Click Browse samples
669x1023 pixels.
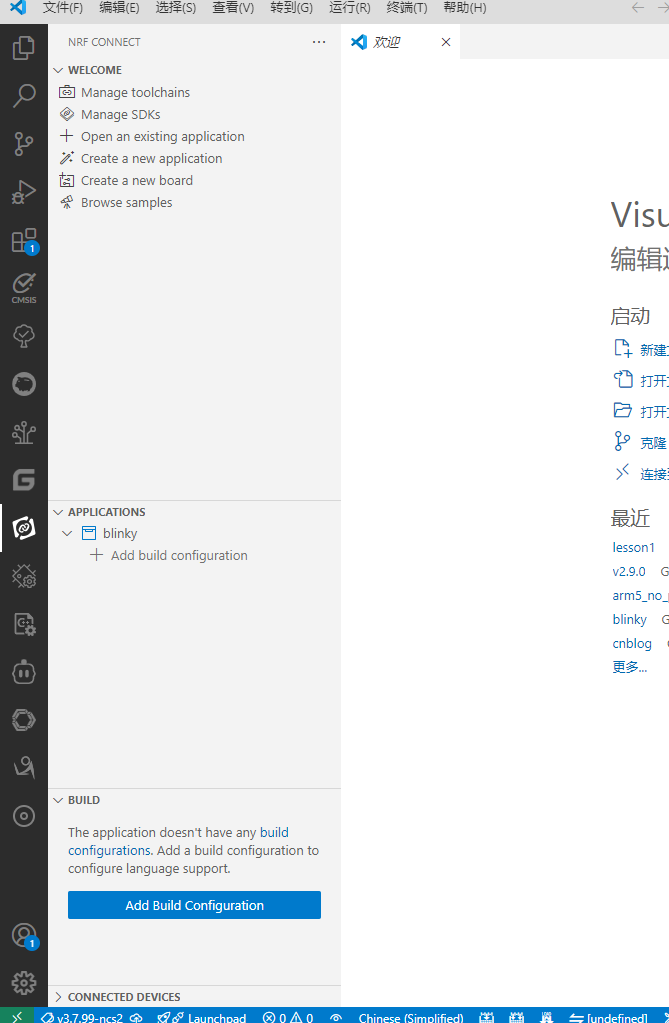(x=127, y=202)
